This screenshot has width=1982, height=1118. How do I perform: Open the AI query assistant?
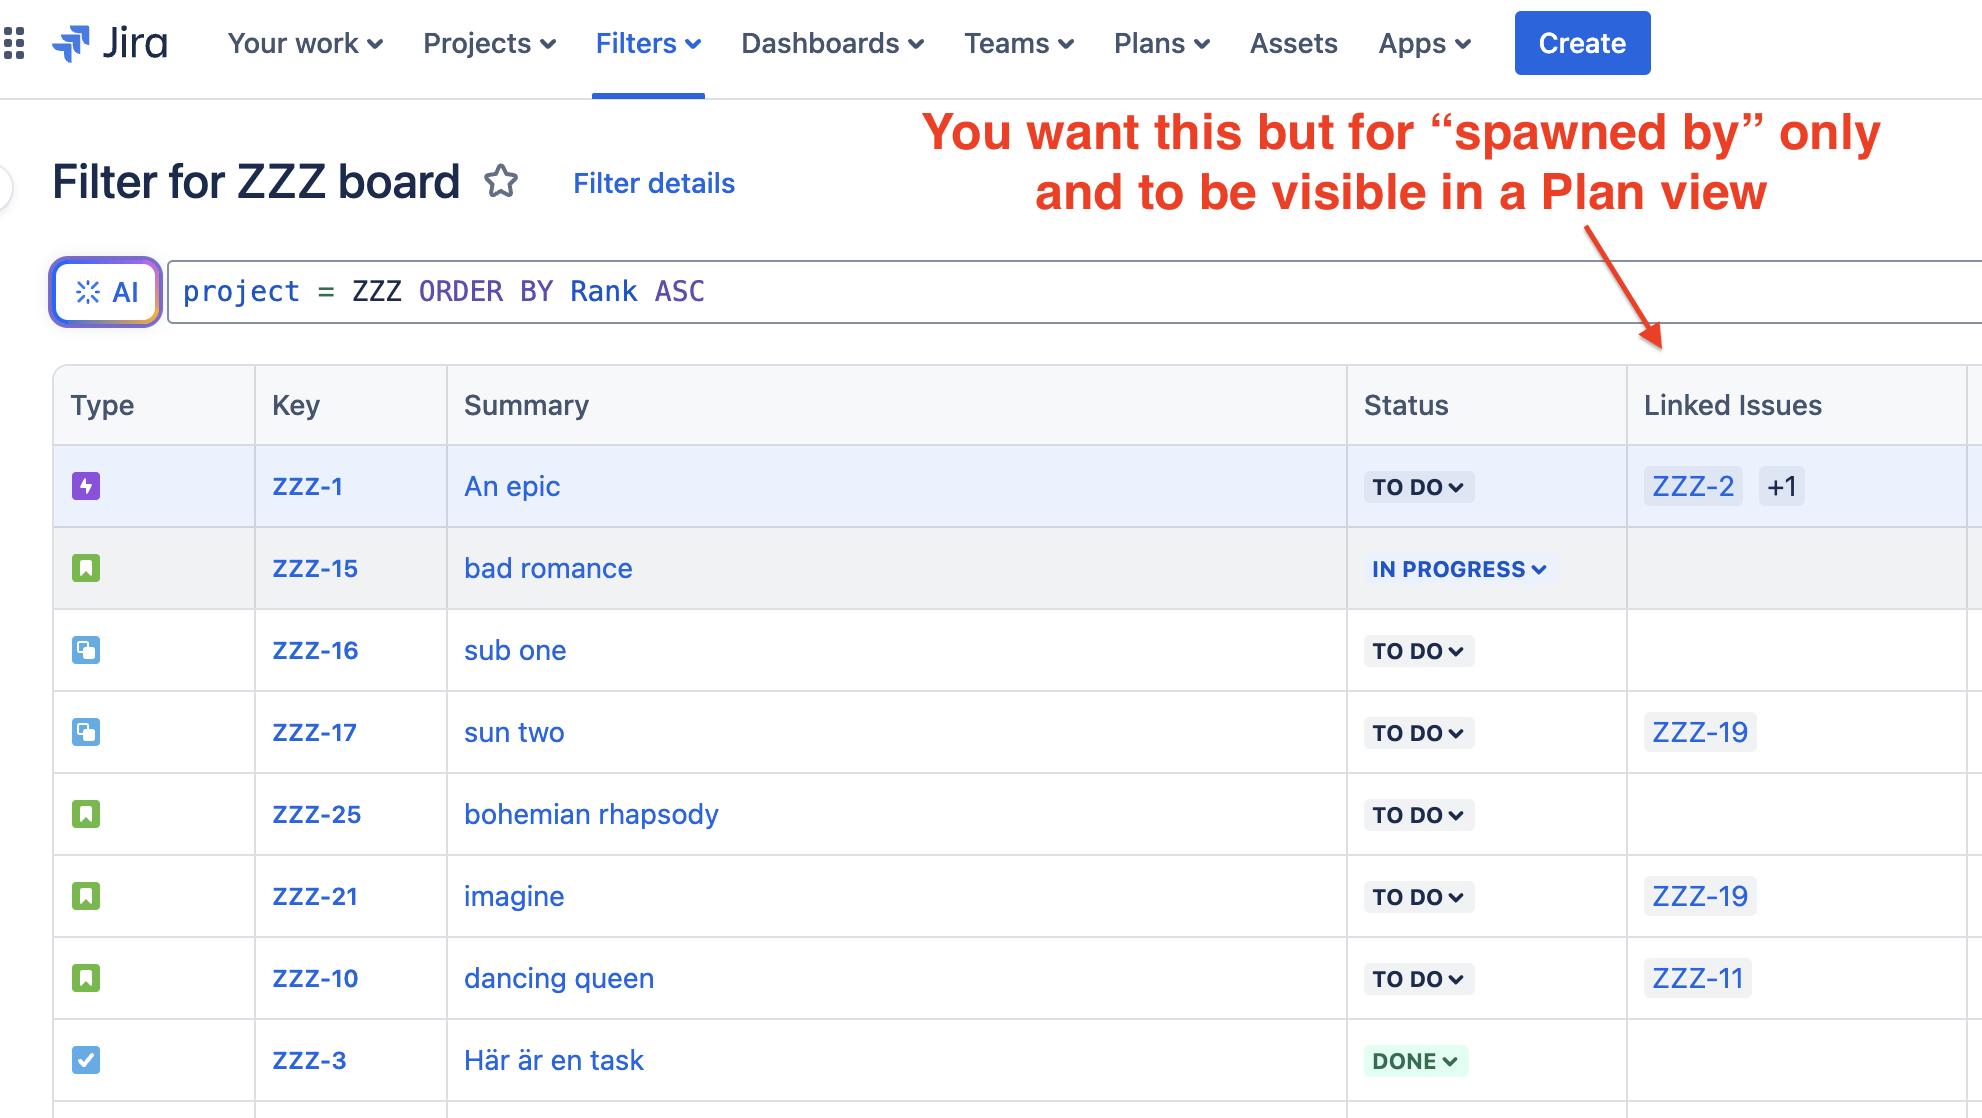pos(104,292)
